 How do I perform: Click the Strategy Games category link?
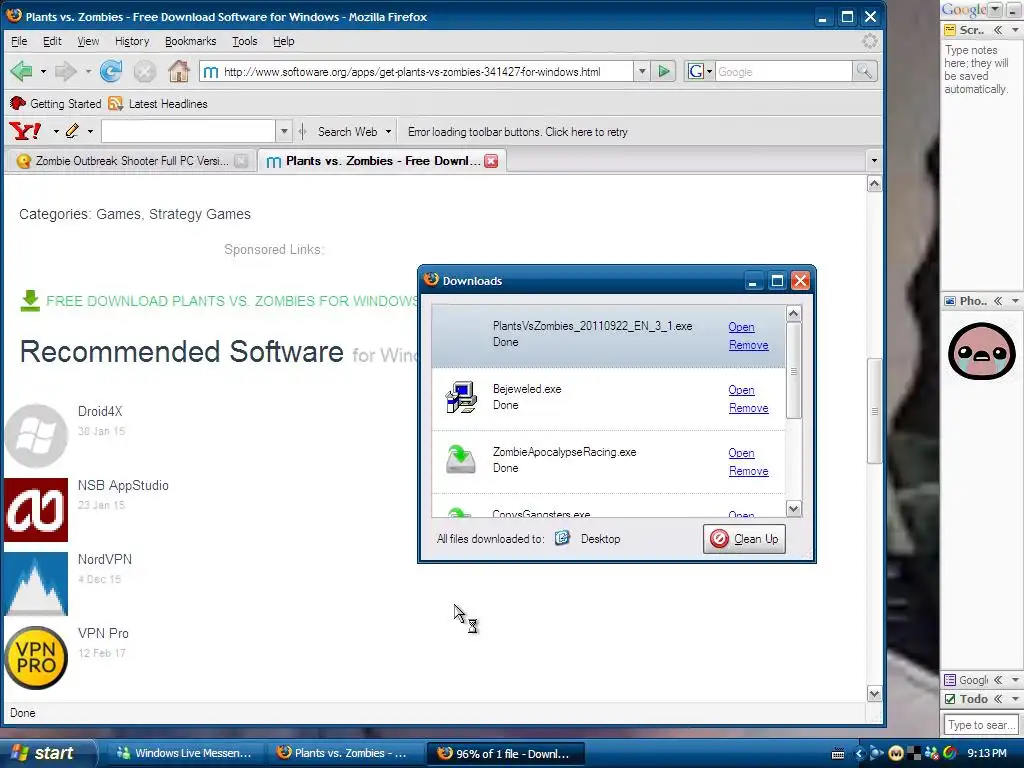(200, 214)
